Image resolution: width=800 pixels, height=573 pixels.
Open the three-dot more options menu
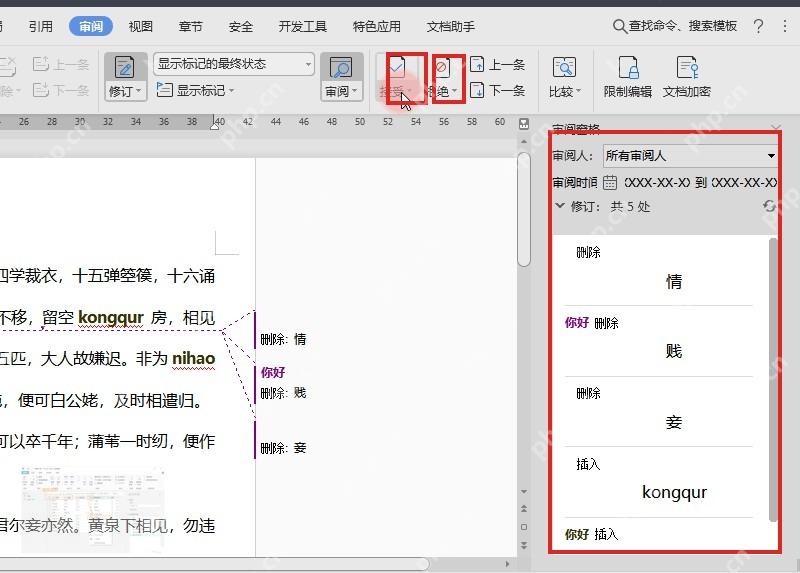tap(785, 26)
